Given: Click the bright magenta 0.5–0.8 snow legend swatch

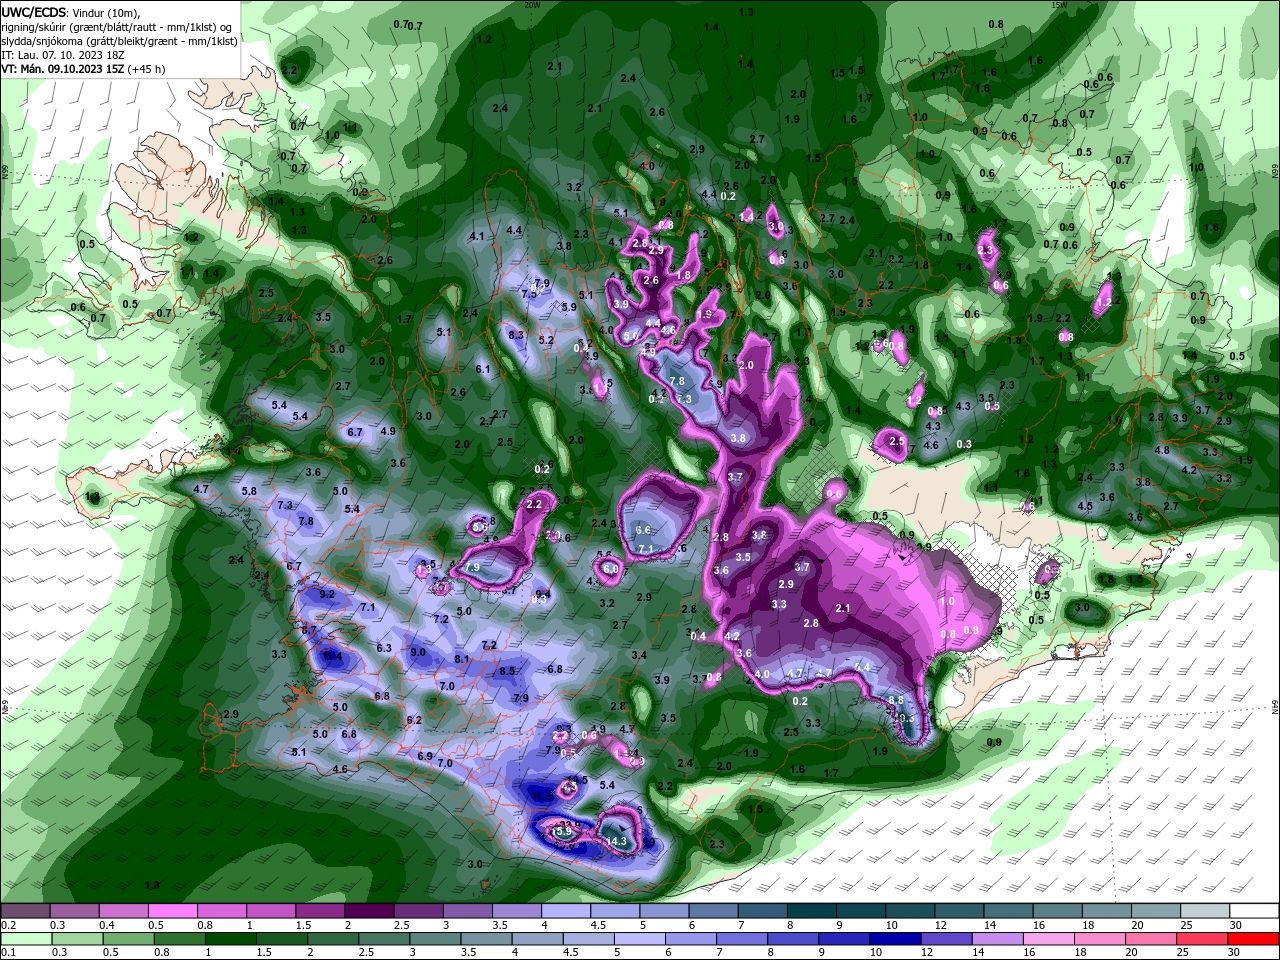Looking at the screenshot, I should click(172, 911).
